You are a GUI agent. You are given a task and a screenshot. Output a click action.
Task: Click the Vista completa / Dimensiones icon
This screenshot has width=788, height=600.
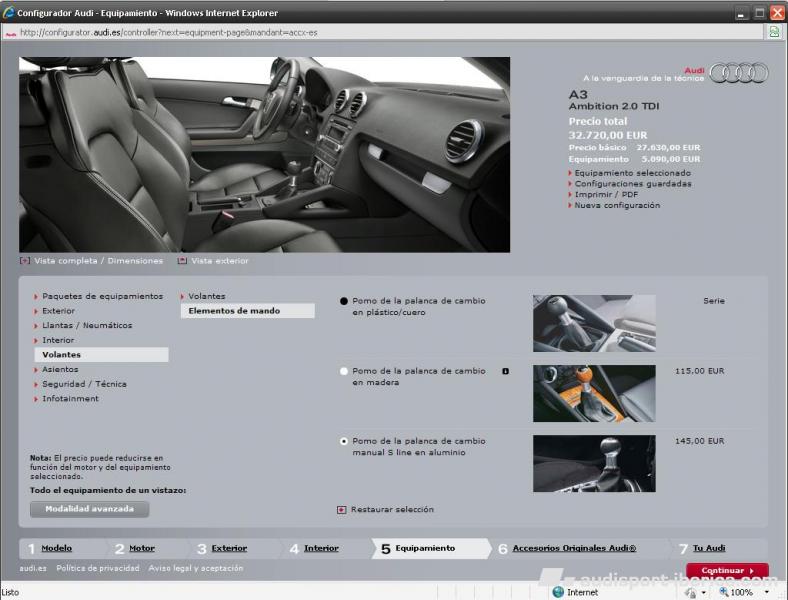[x=25, y=261]
